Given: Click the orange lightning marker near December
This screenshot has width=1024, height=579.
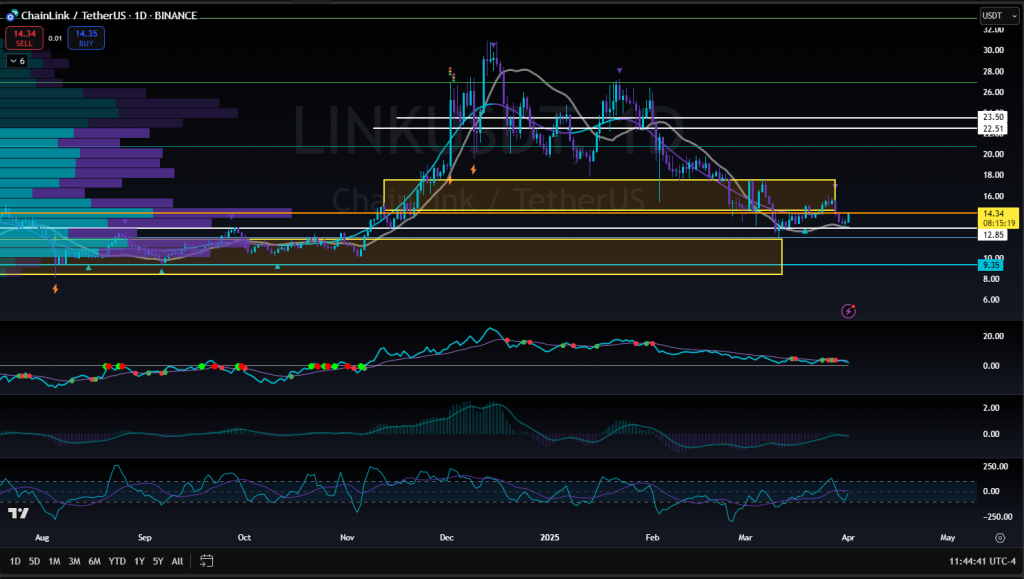Looking at the screenshot, I should 473,170.
